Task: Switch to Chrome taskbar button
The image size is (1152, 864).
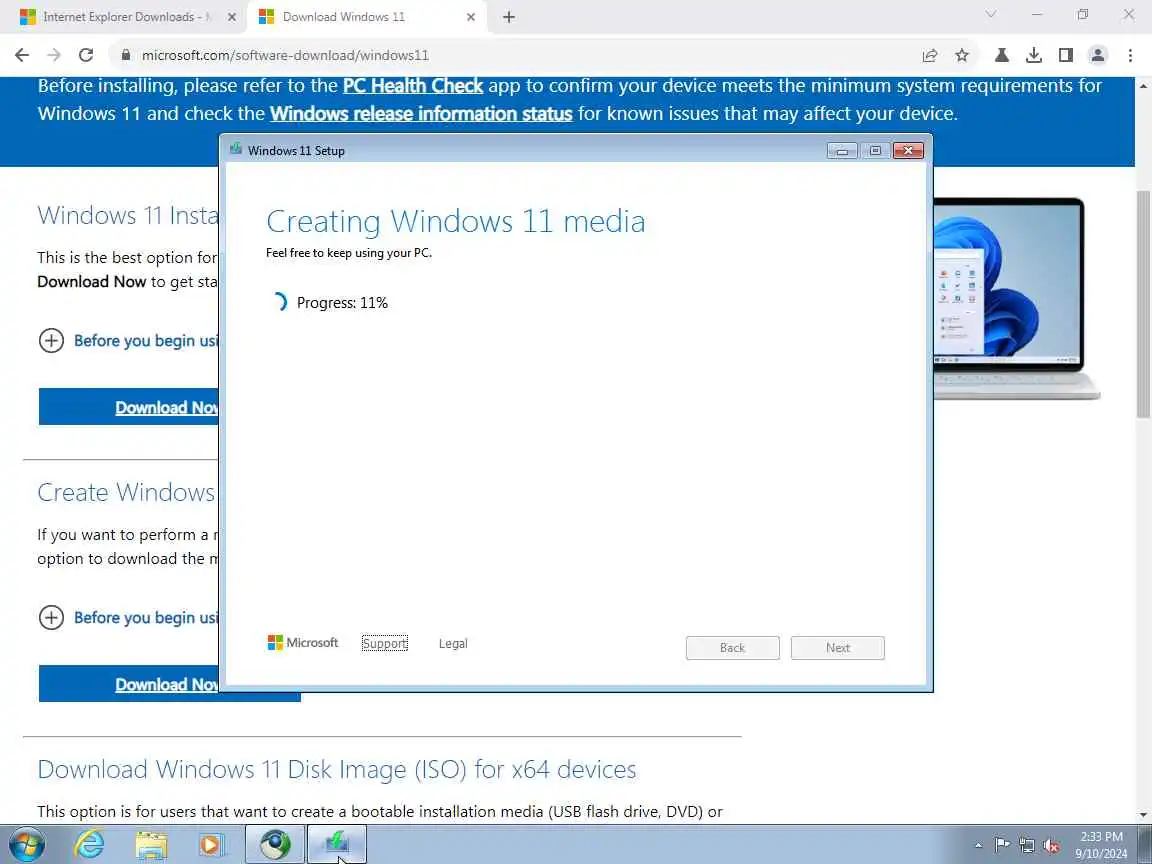Action: point(275,845)
